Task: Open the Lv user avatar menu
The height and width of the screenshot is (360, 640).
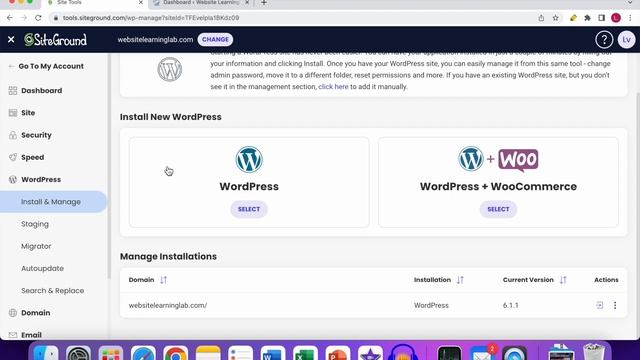Action: point(626,40)
